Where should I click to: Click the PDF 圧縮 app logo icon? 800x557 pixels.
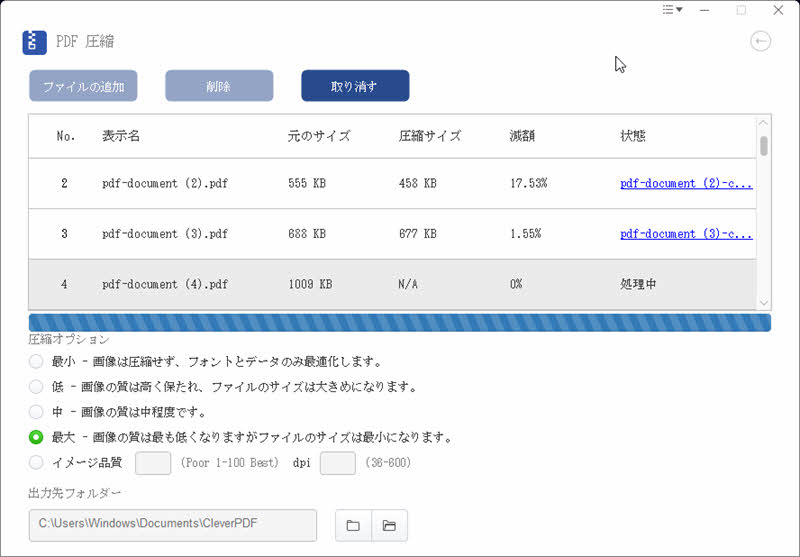(35, 42)
